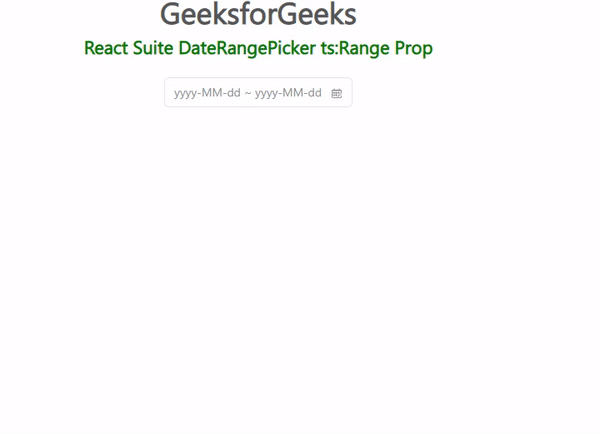Click the words Range Prop in subtitle
Image resolution: width=600 pixels, height=434 pixels.
[386, 48]
